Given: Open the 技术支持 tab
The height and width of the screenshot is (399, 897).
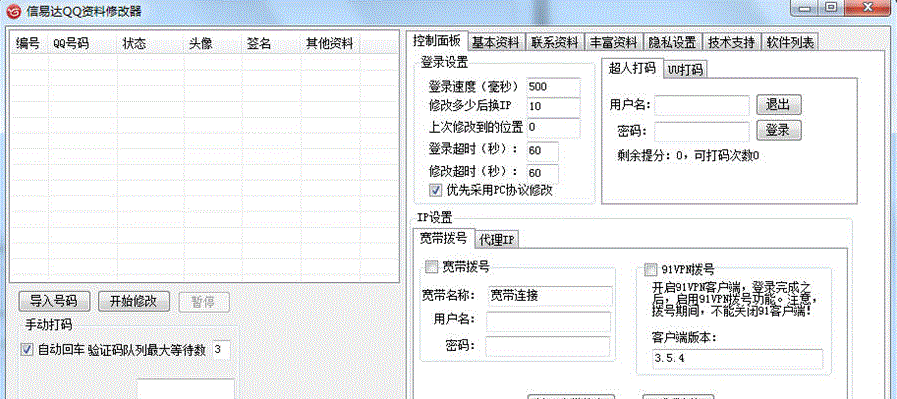Looking at the screenshot, I should (x=731, y=42).
